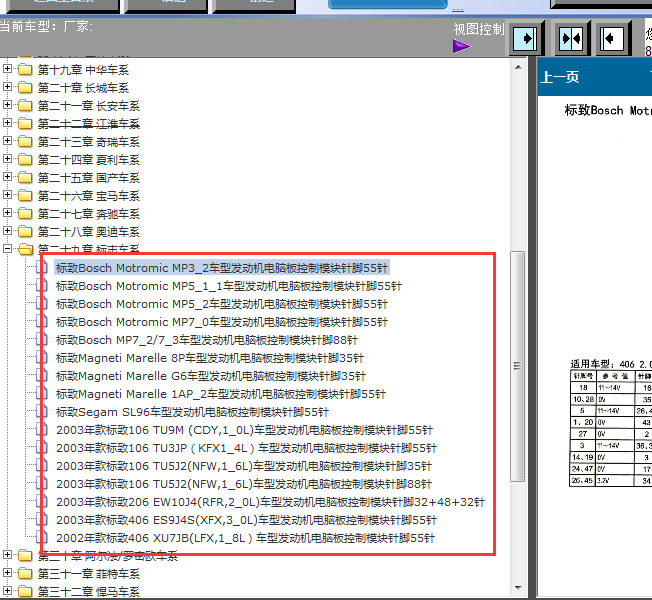Expand 第二十八章 奥迪车系 chapter

[7, 230]
